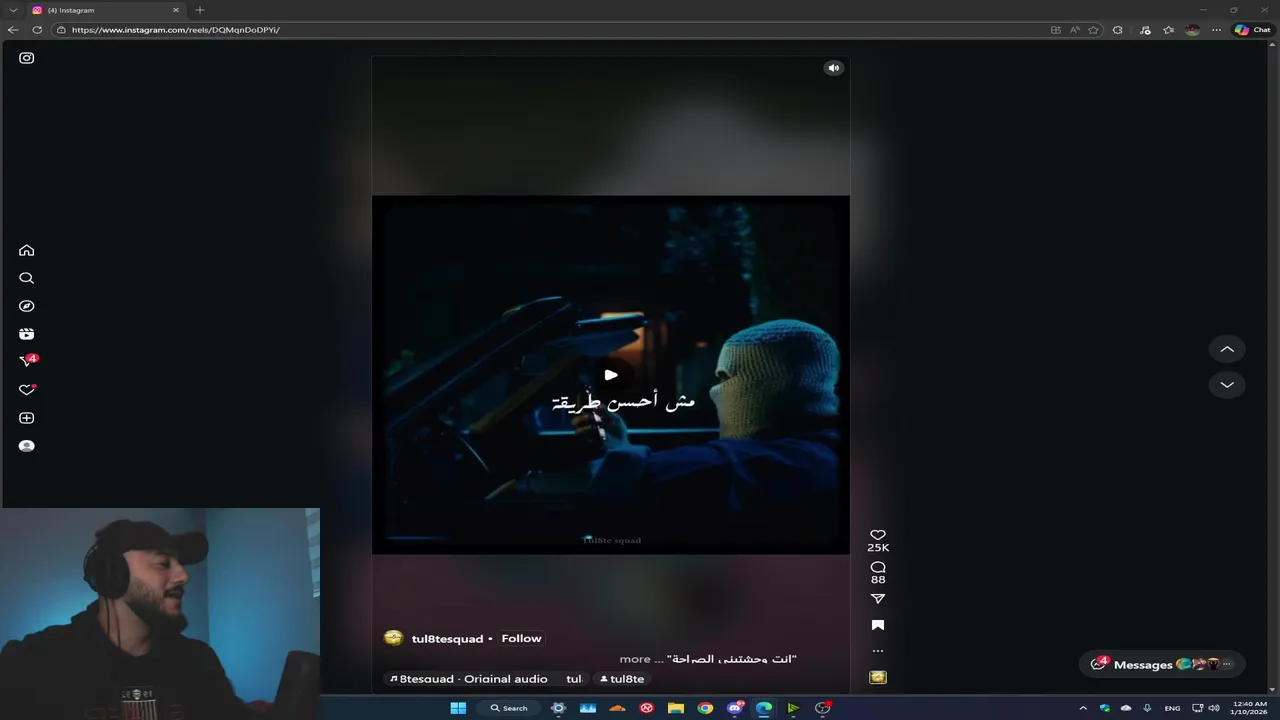
Task: Open Google Chrome from taskbar
Action: [x=705, y=708]
